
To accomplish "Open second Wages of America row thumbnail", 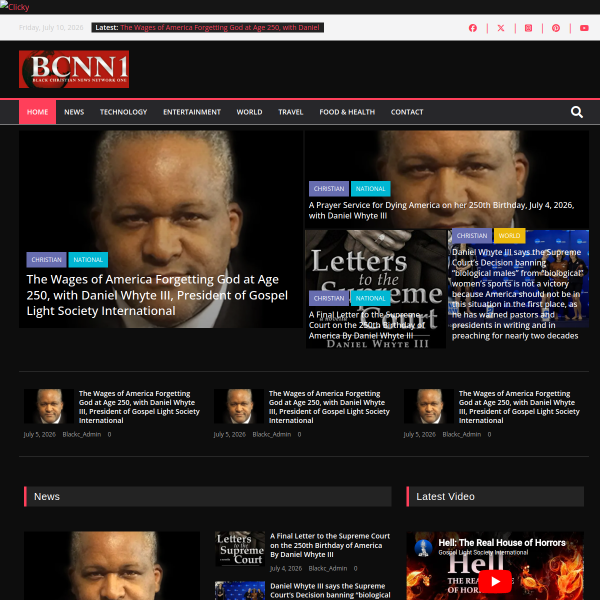I will pos(239,406).
